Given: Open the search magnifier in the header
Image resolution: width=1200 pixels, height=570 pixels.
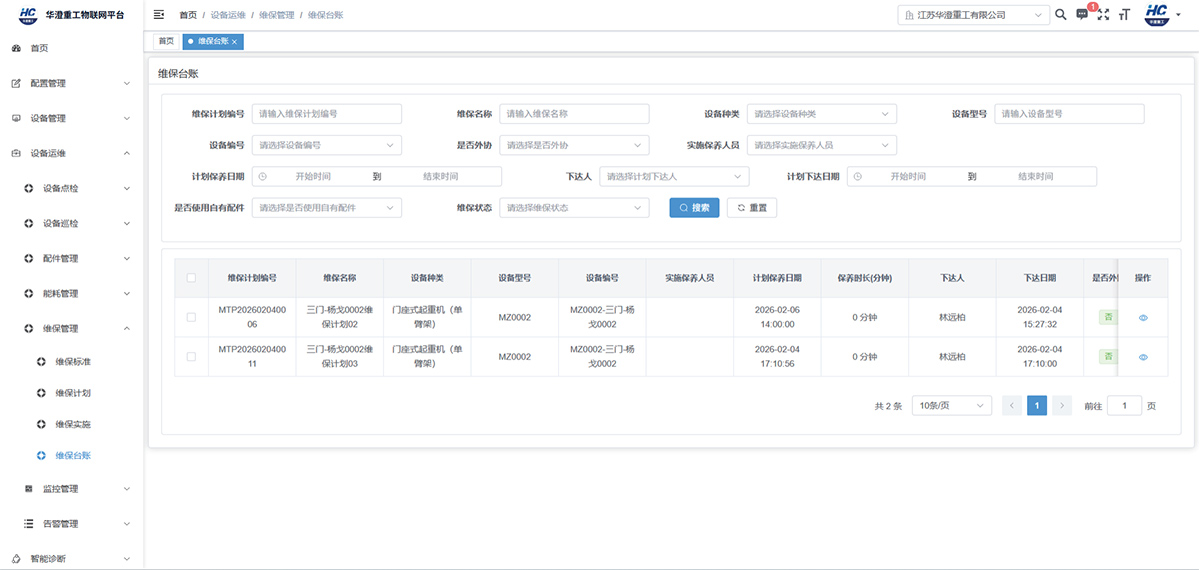Looking at the screenshot, I should 1061,14.
